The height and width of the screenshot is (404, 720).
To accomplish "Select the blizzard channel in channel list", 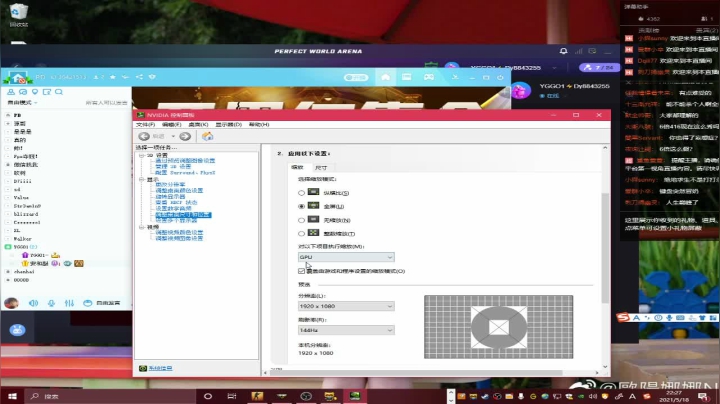I will (x=26, y=214).
